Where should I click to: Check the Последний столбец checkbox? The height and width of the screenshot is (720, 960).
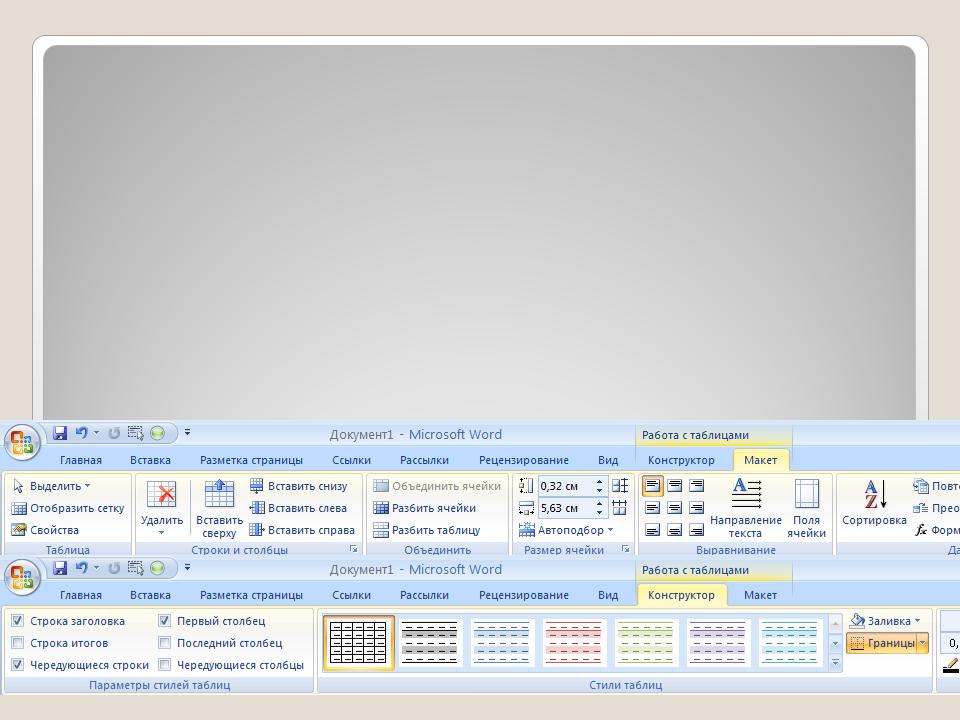(164, 643)
